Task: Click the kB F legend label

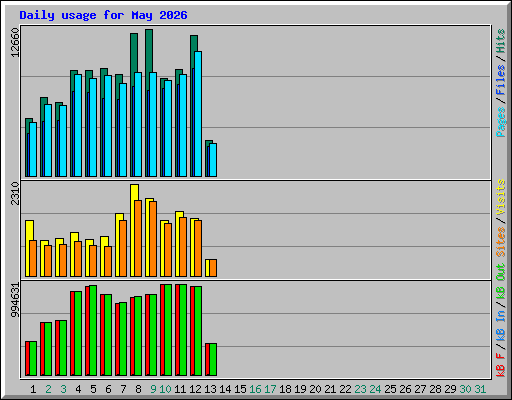Action: 501,365
